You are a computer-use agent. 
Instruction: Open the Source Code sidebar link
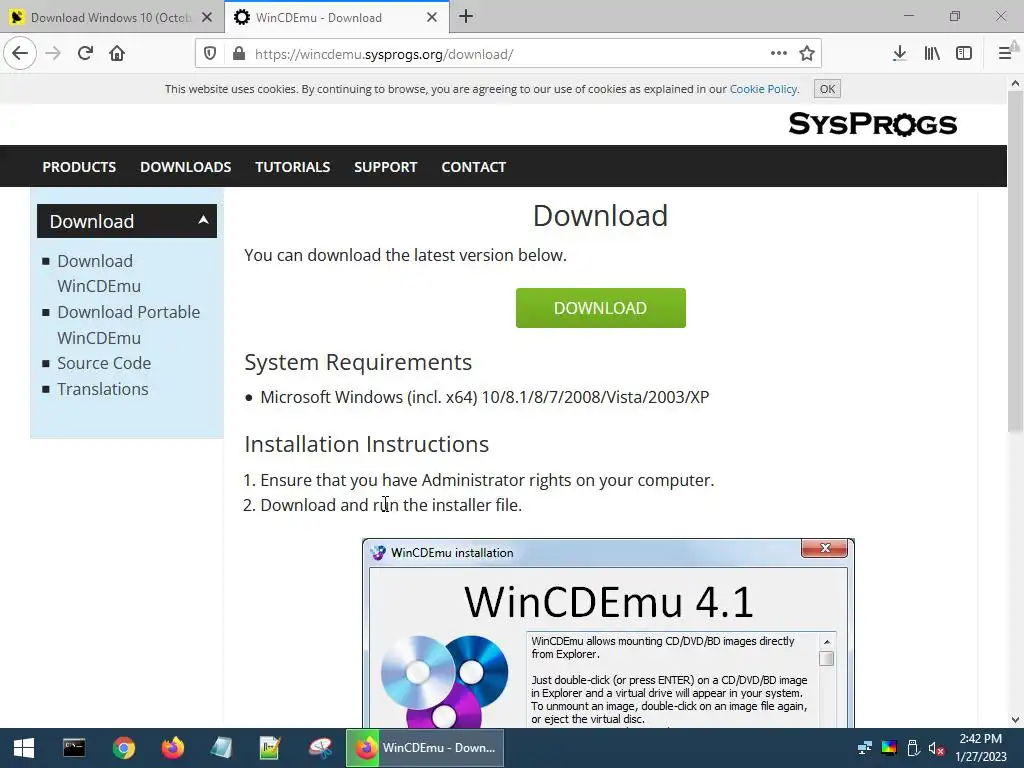point(104,363)
